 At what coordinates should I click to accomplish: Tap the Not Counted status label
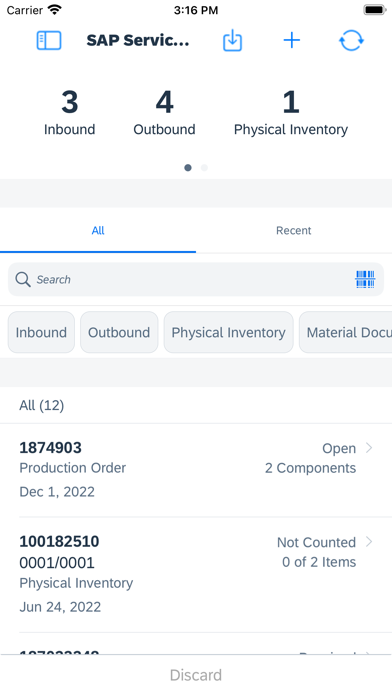pyautogui.click(x=317, y=542)
